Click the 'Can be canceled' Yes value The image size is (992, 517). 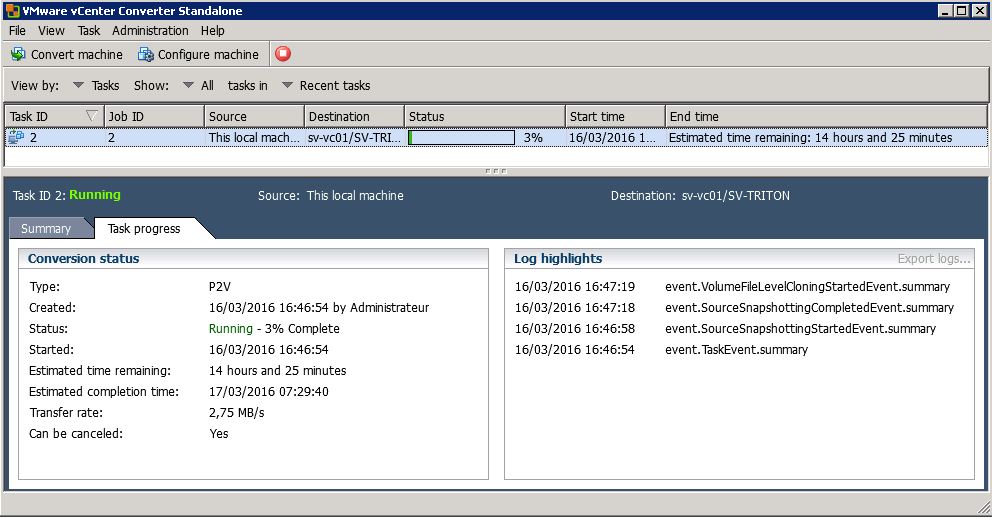click(x=218, y=433)
